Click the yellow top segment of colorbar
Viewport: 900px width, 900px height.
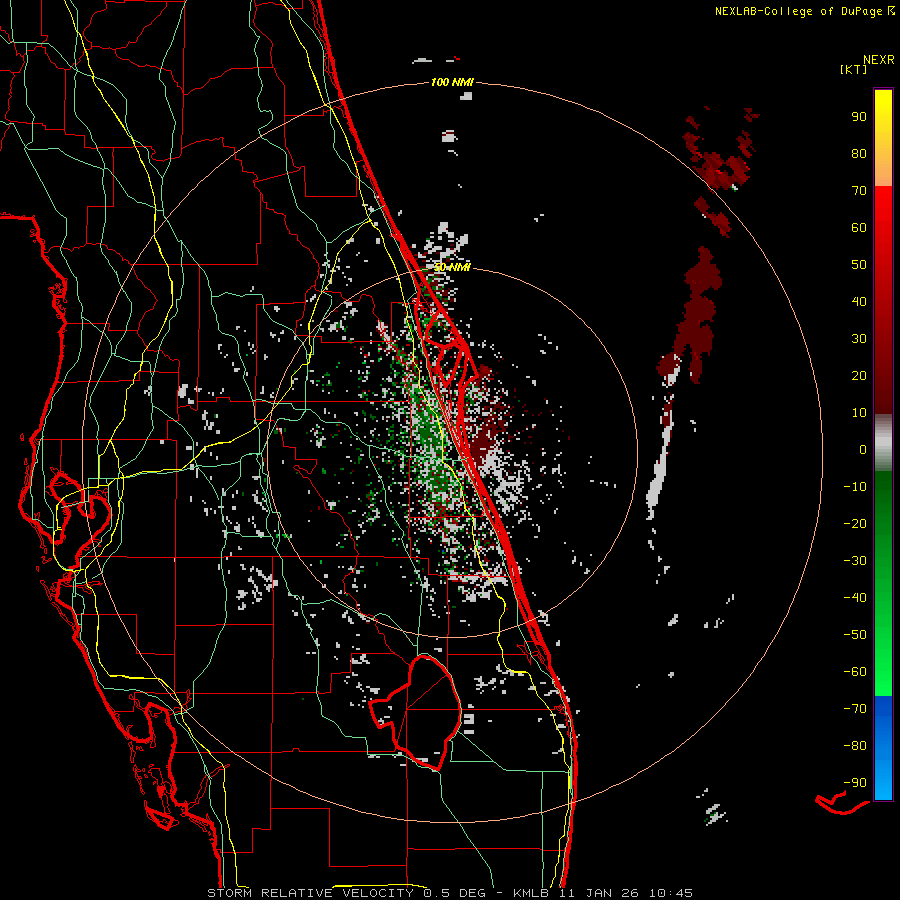tap(883, 138)
